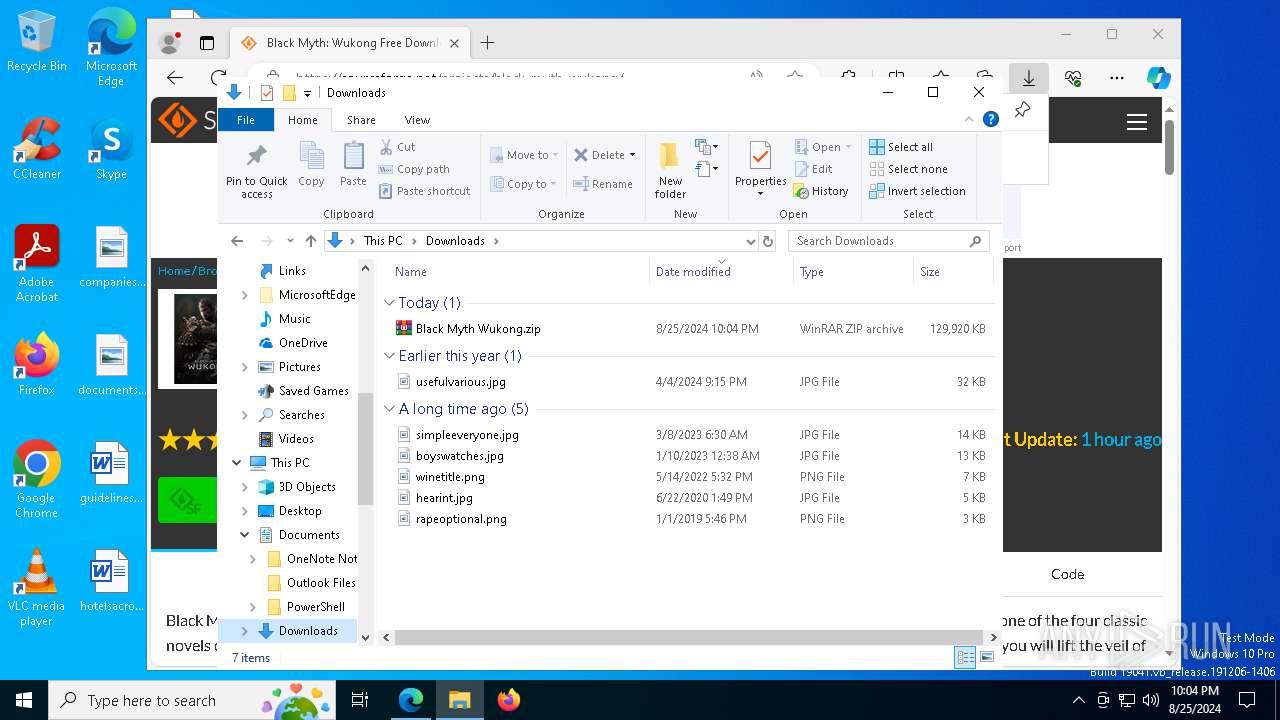1280x720 pixels.
Task: Open Firefox from the taskbar
Action: (508, 700)
